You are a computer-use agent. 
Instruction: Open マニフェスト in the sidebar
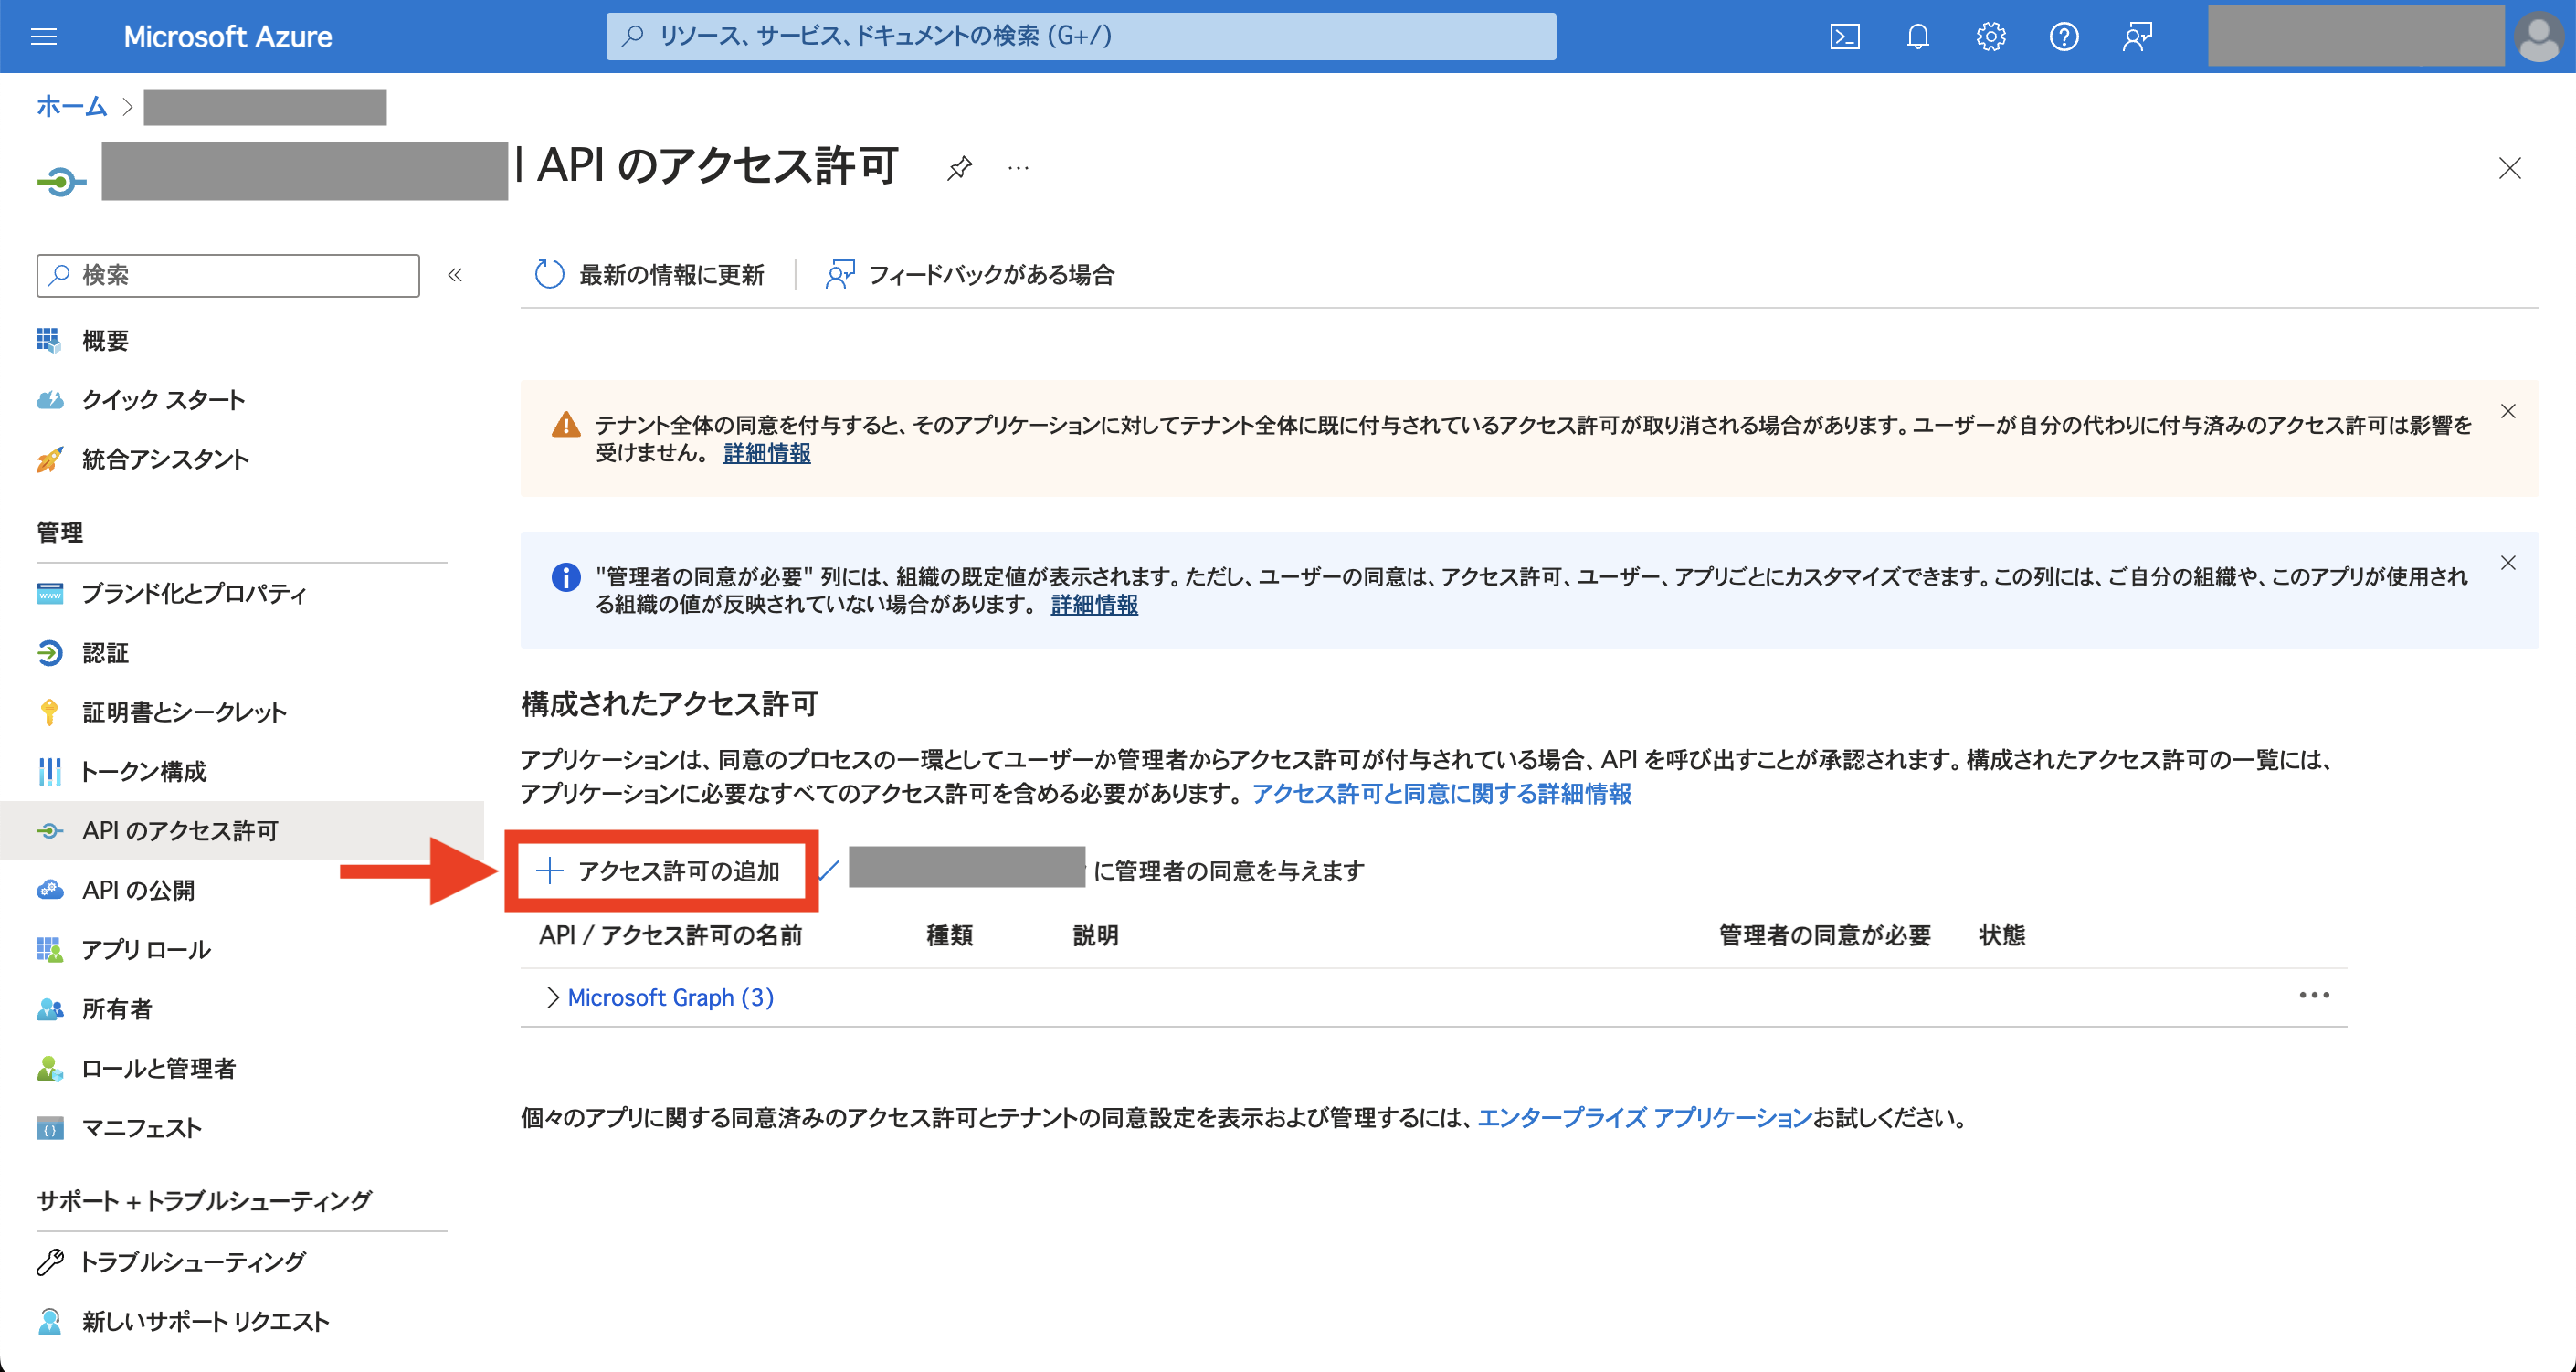coord(141,1128)
